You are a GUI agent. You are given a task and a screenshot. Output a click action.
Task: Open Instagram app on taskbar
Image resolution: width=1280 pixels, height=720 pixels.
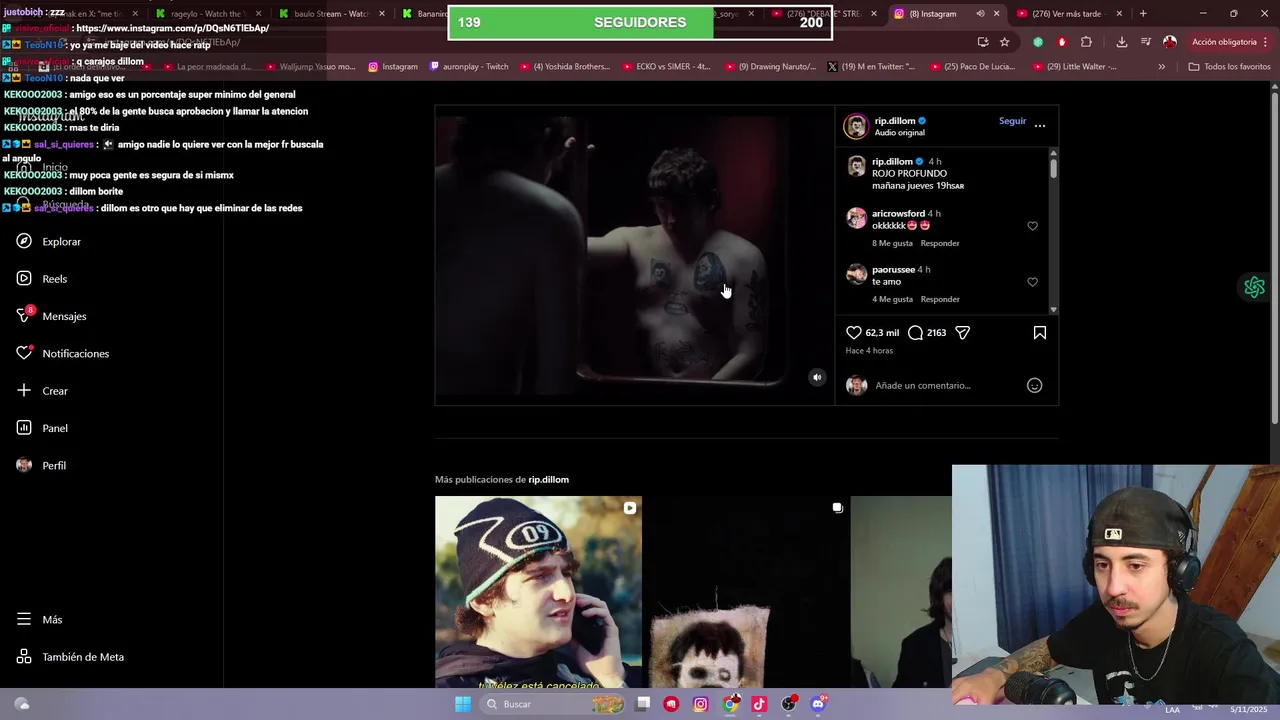coord(700,704)
